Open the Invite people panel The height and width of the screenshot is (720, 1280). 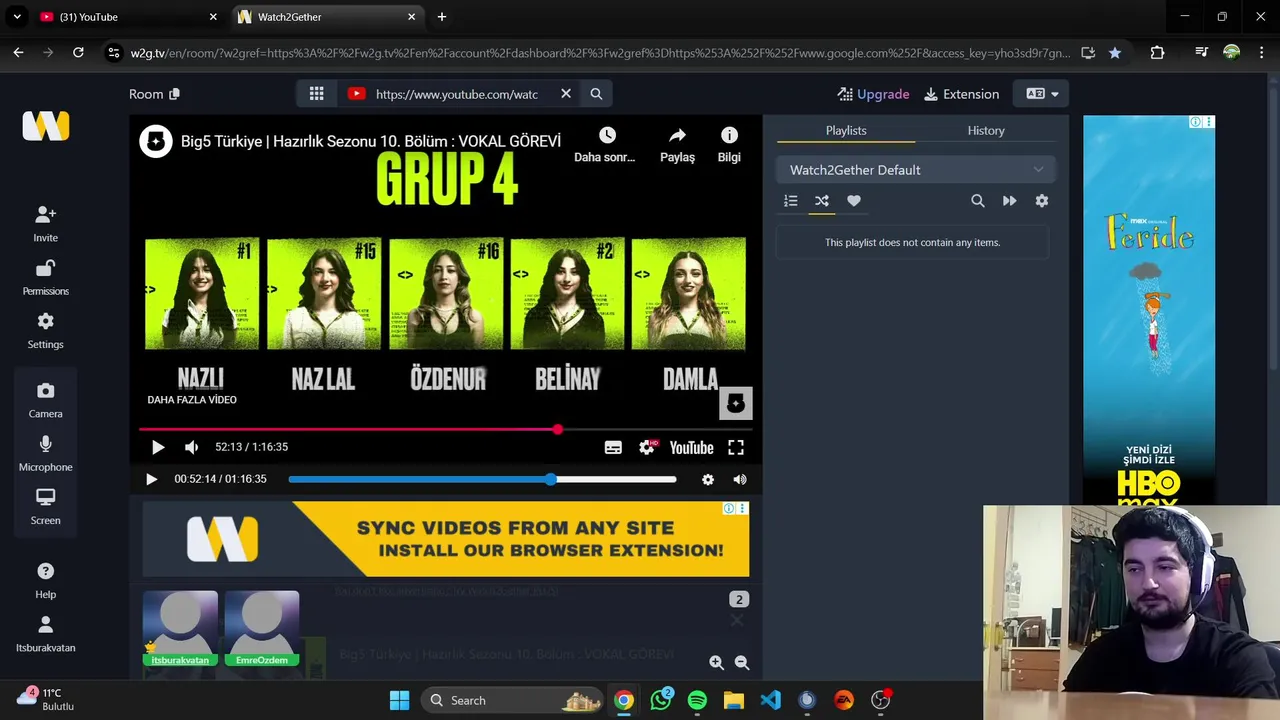click(x=45, y=223)
